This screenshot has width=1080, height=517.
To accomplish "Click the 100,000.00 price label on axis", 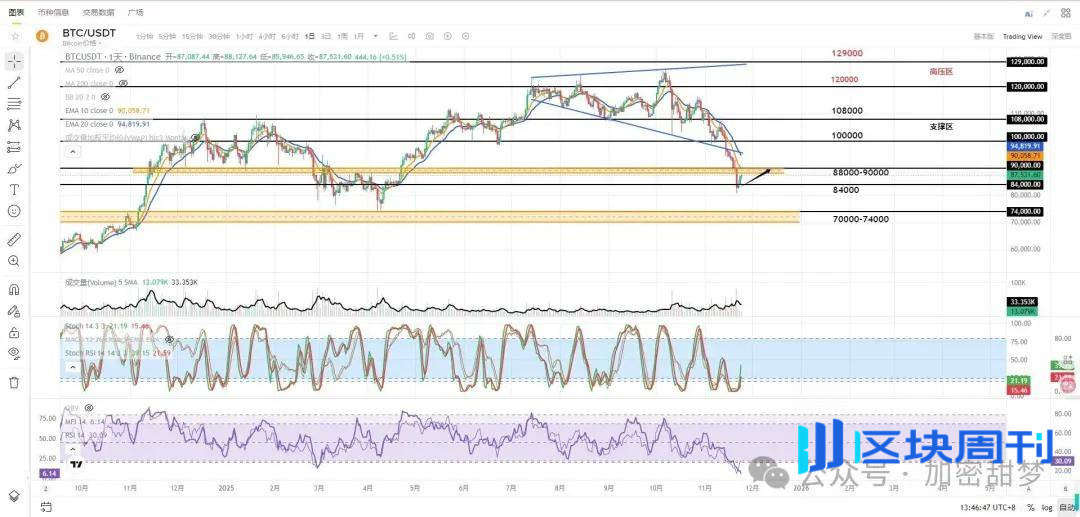I will [1028, 136].
